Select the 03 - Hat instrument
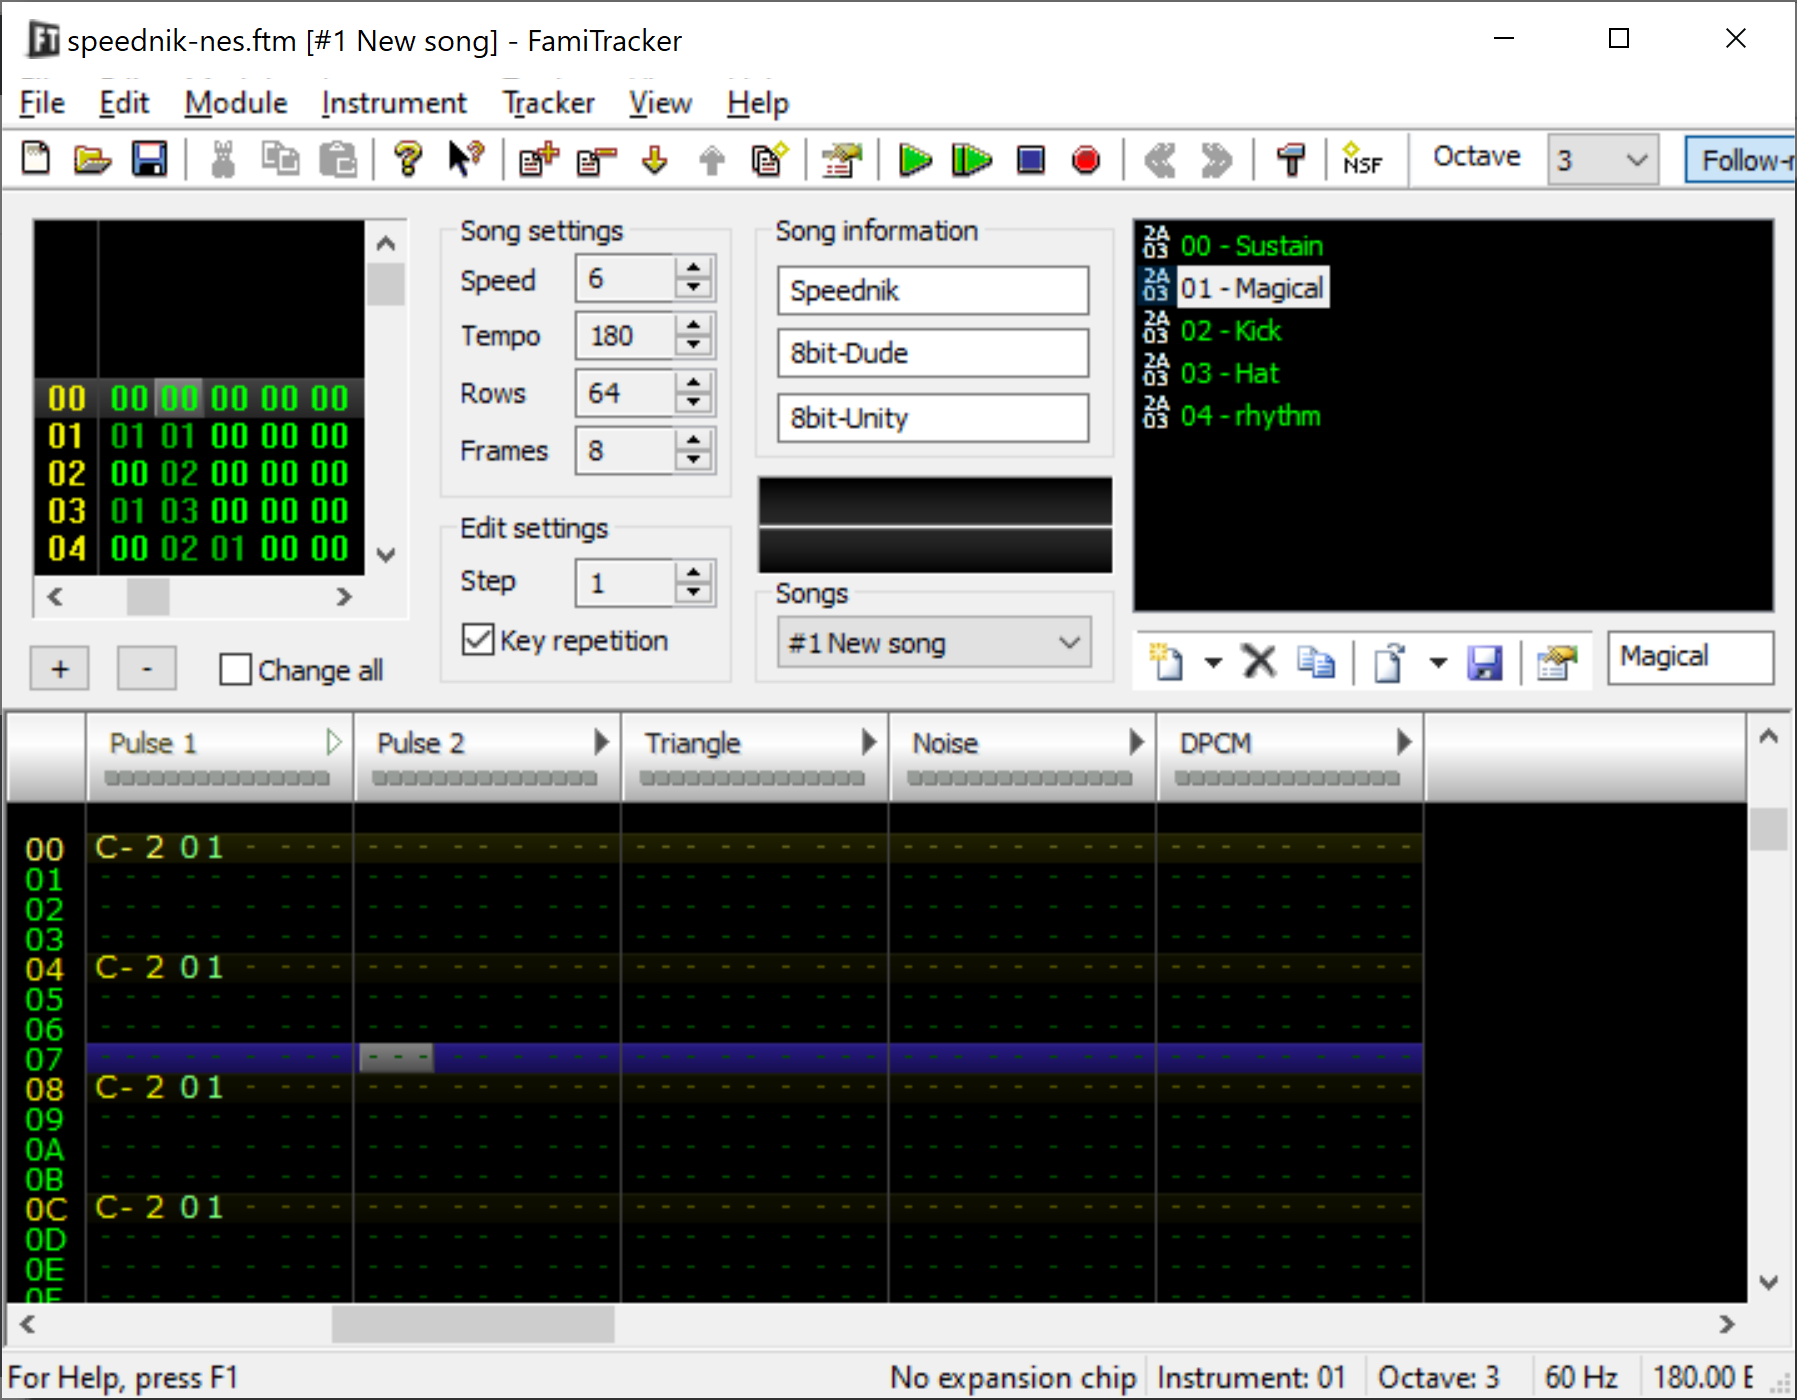Viewport: 1797px width, 1400px height. coord(1230,373)
